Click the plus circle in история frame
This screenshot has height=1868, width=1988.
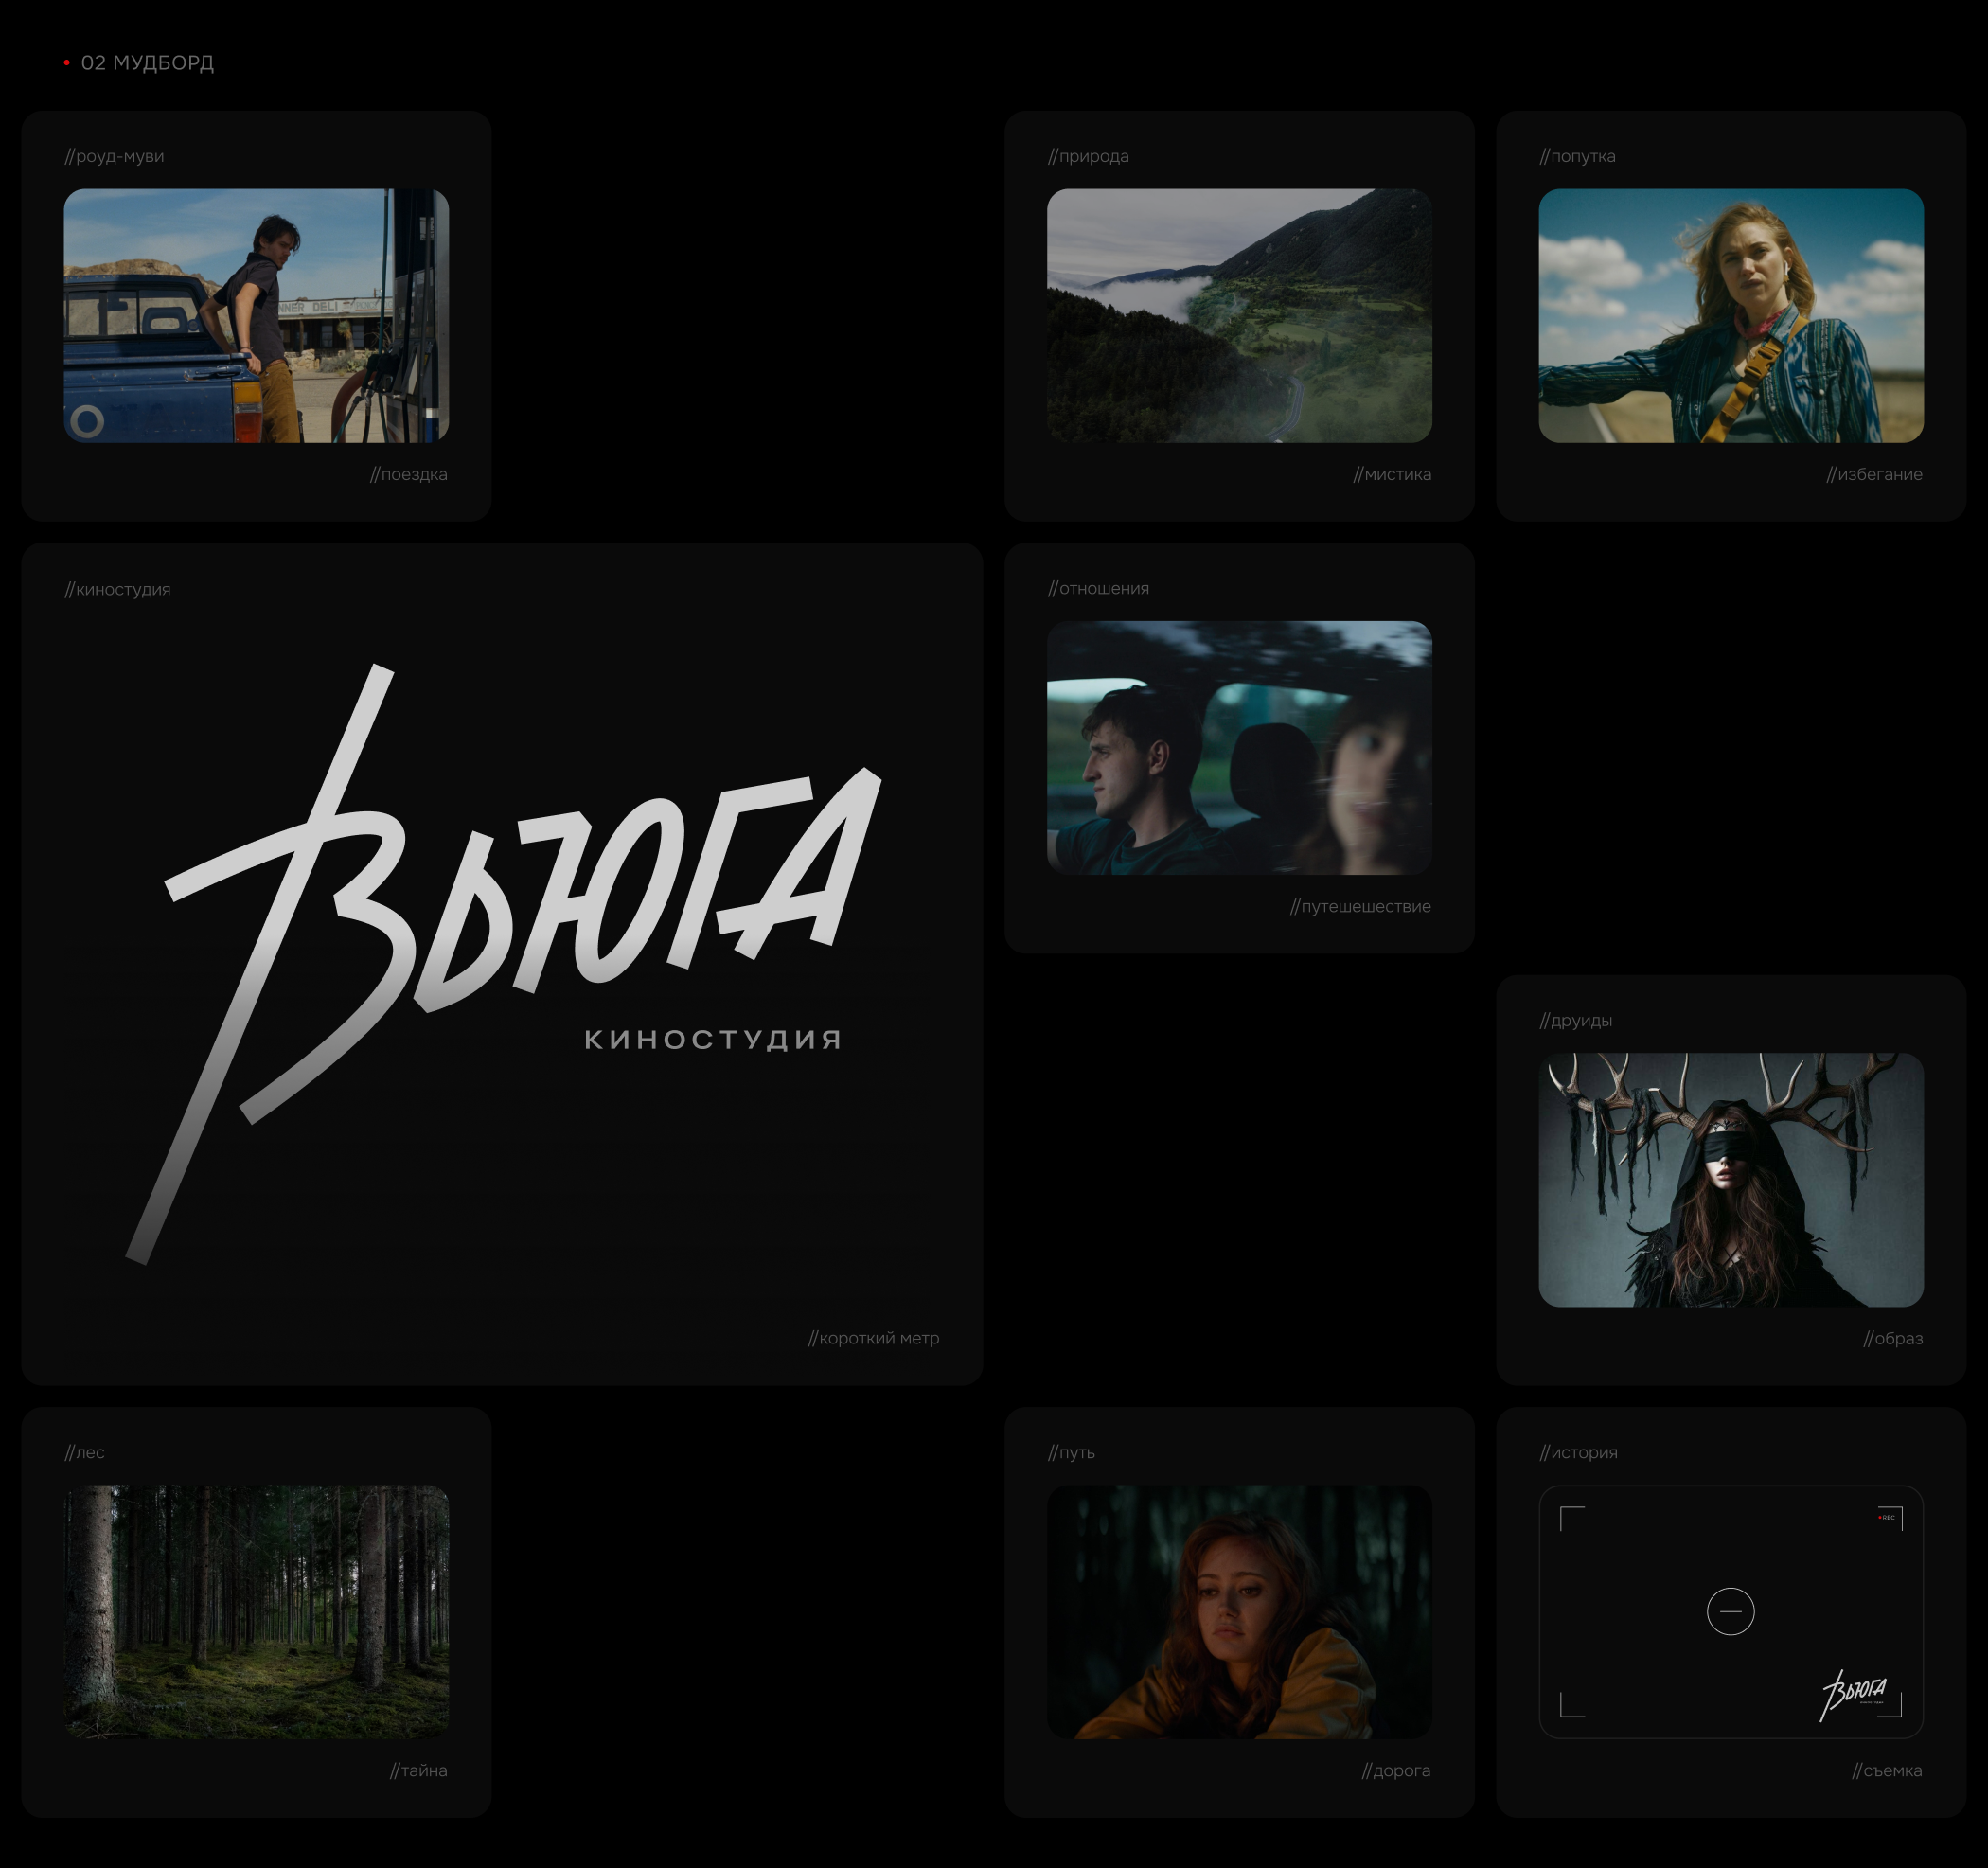[x=1730, y=1611]
